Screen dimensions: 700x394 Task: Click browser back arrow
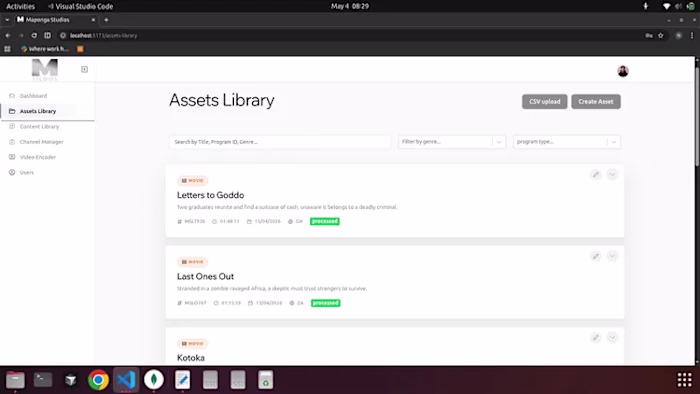pyautogui.click(x=8, y=35)
